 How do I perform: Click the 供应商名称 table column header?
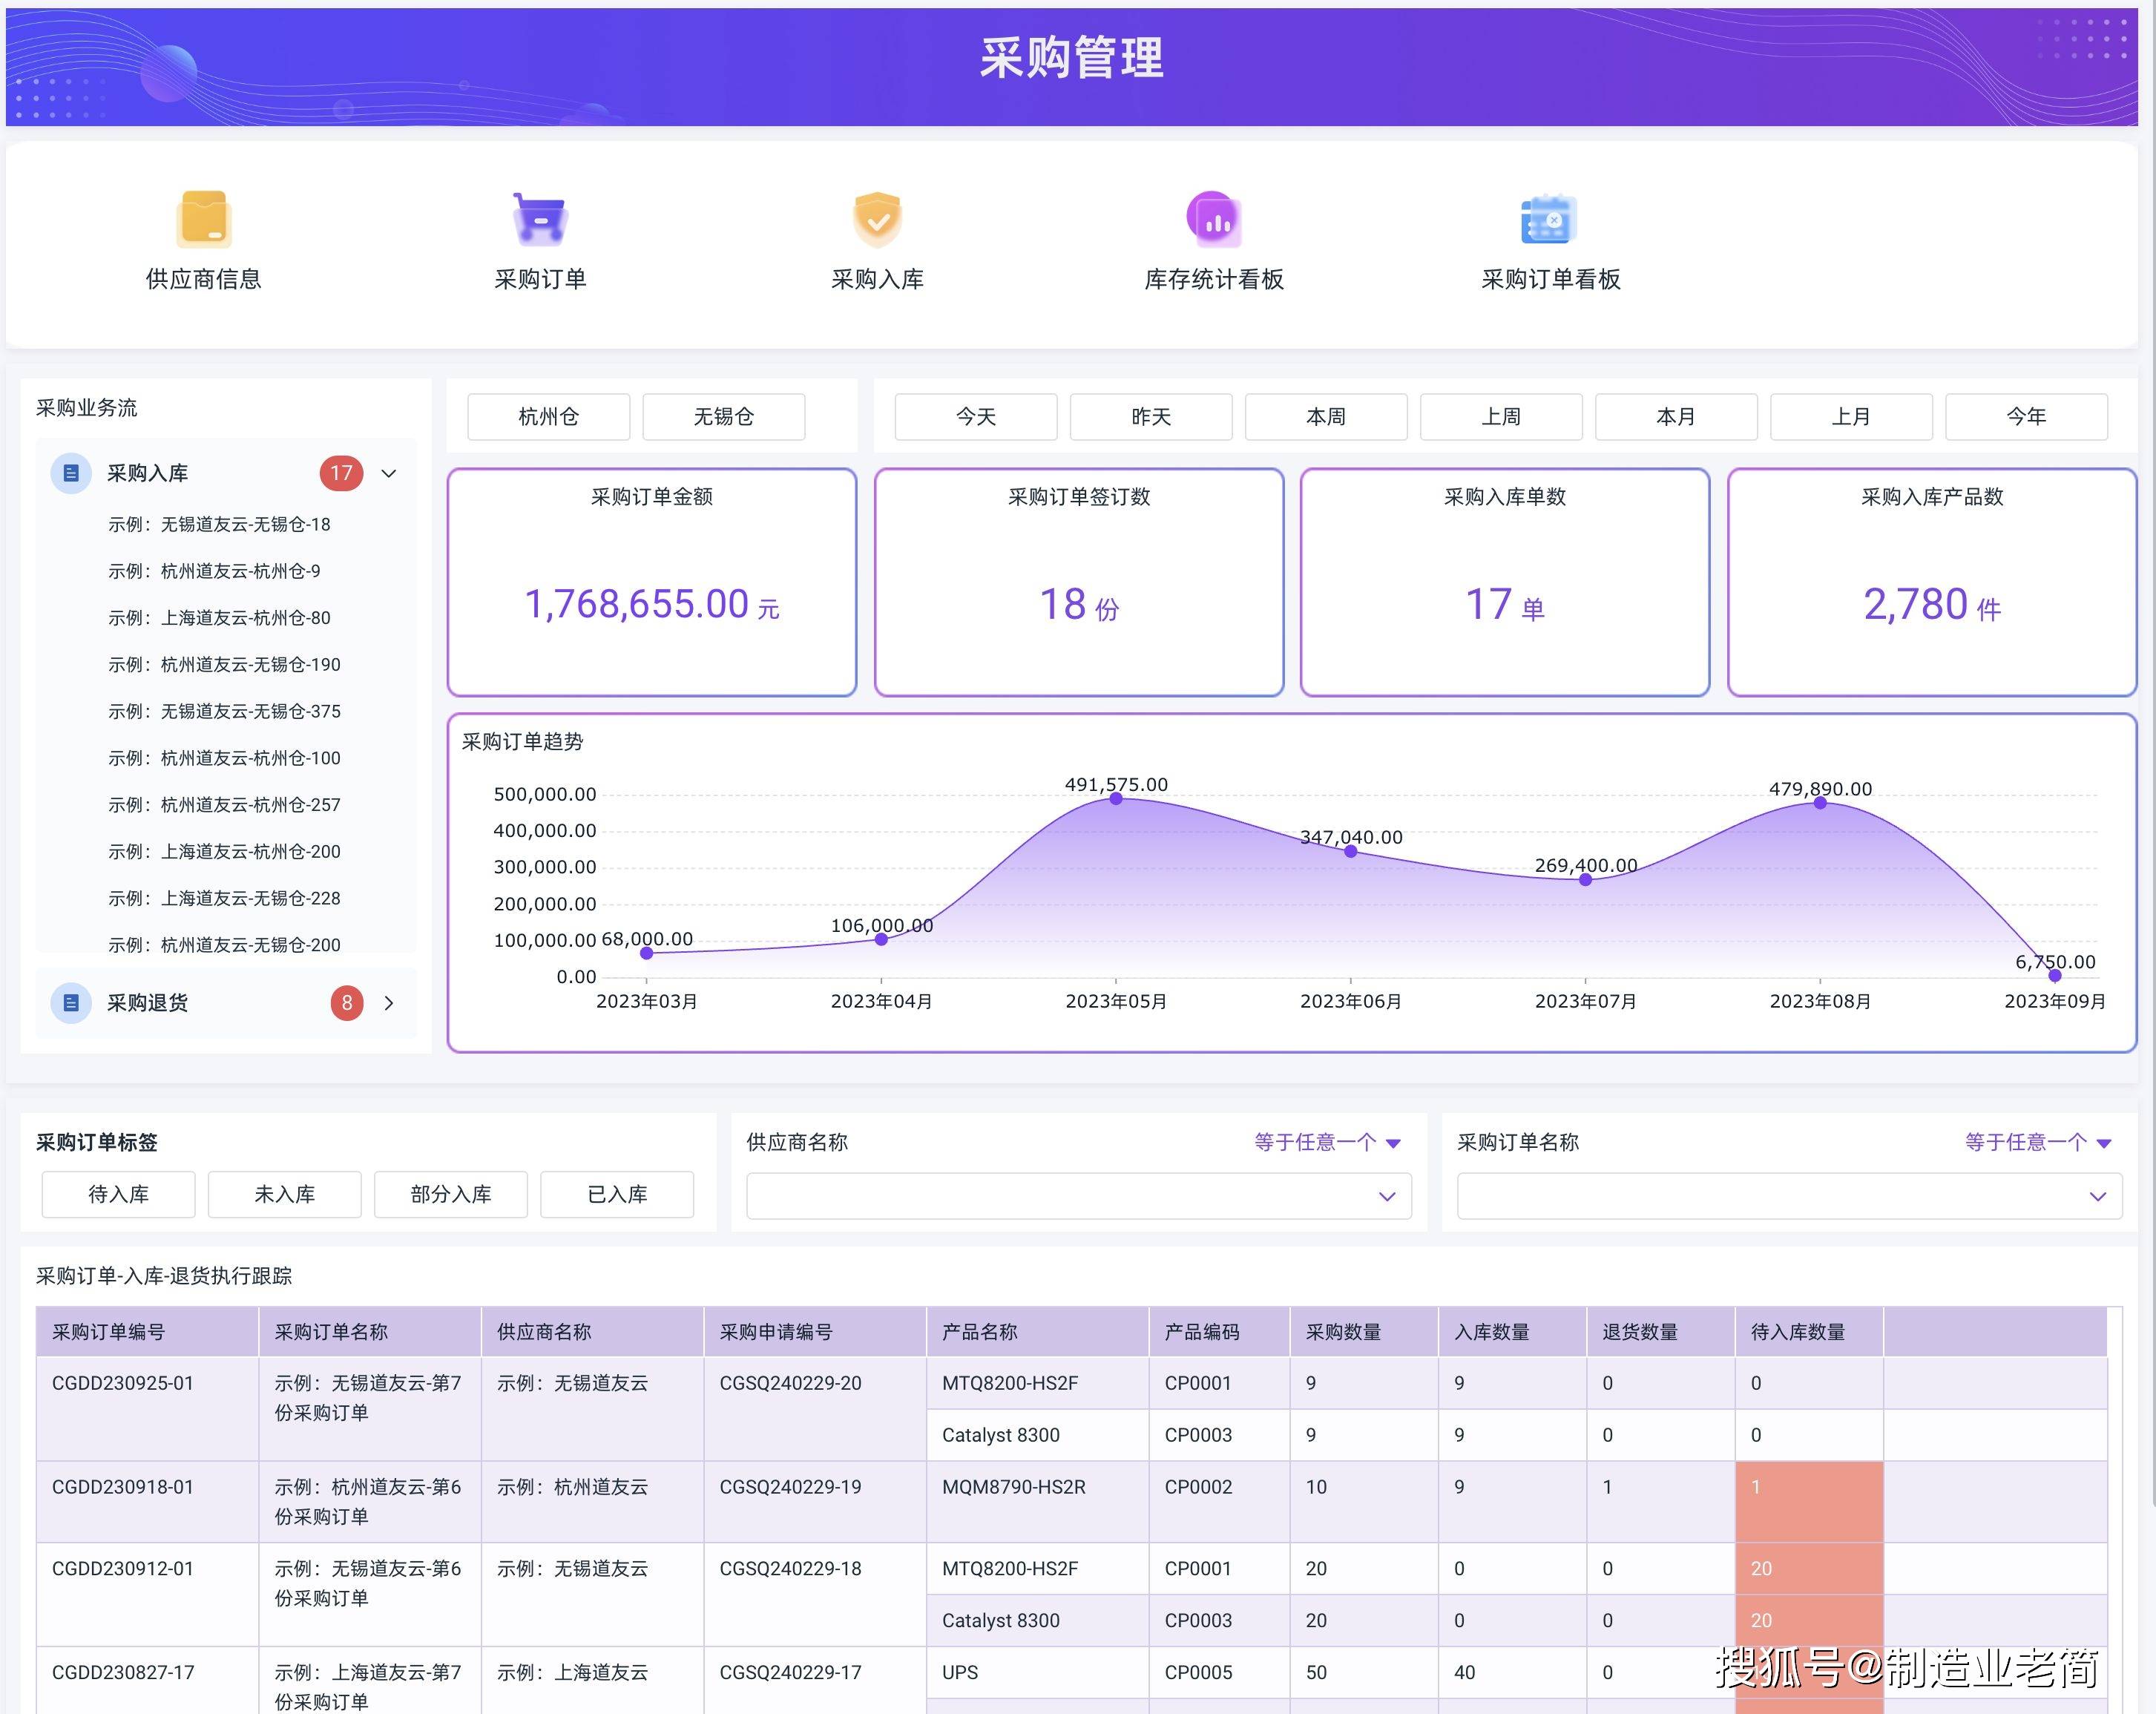click(x=593, y=1332)
